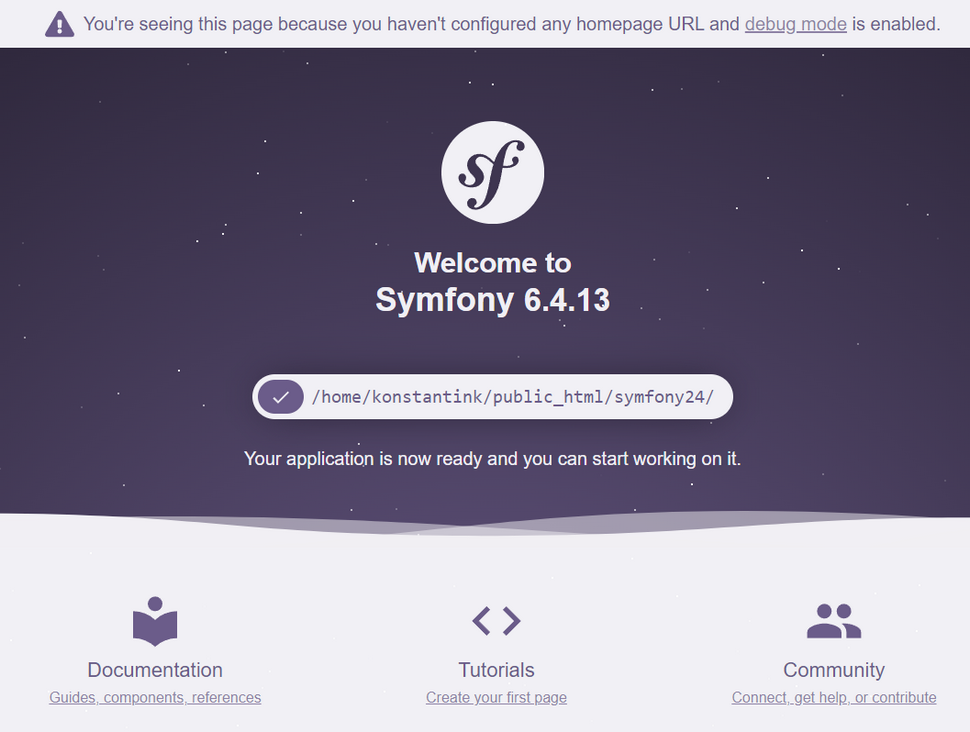Click the Welcome to Symfony 6.4.13 title
Image resolution: width=970 pixels, height=732 pixels.
(492, 282)
